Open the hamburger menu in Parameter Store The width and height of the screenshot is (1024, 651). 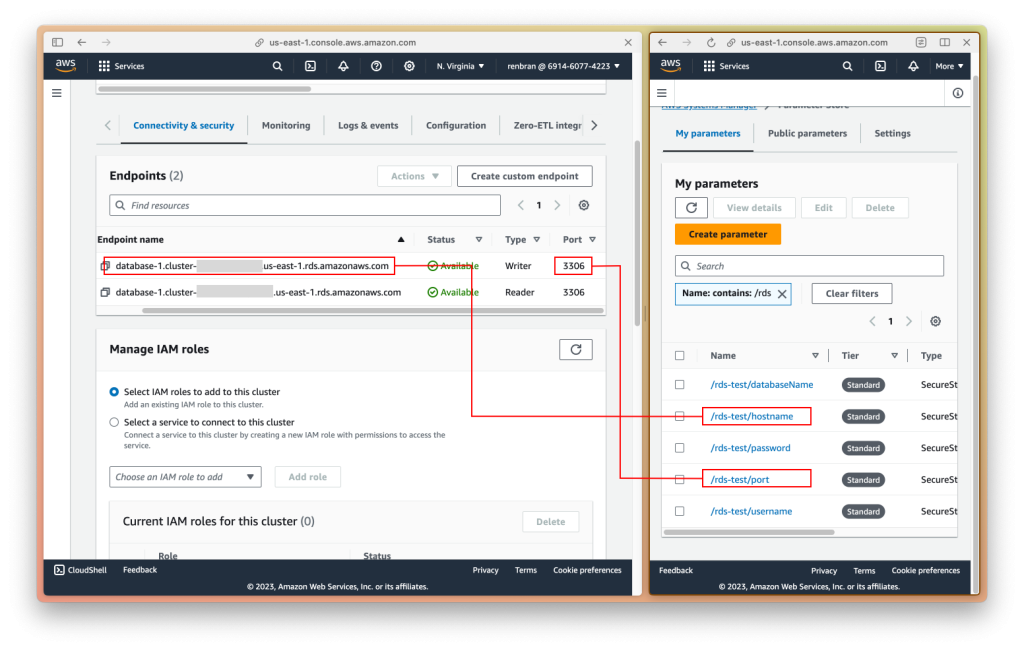tap(661, 91)
